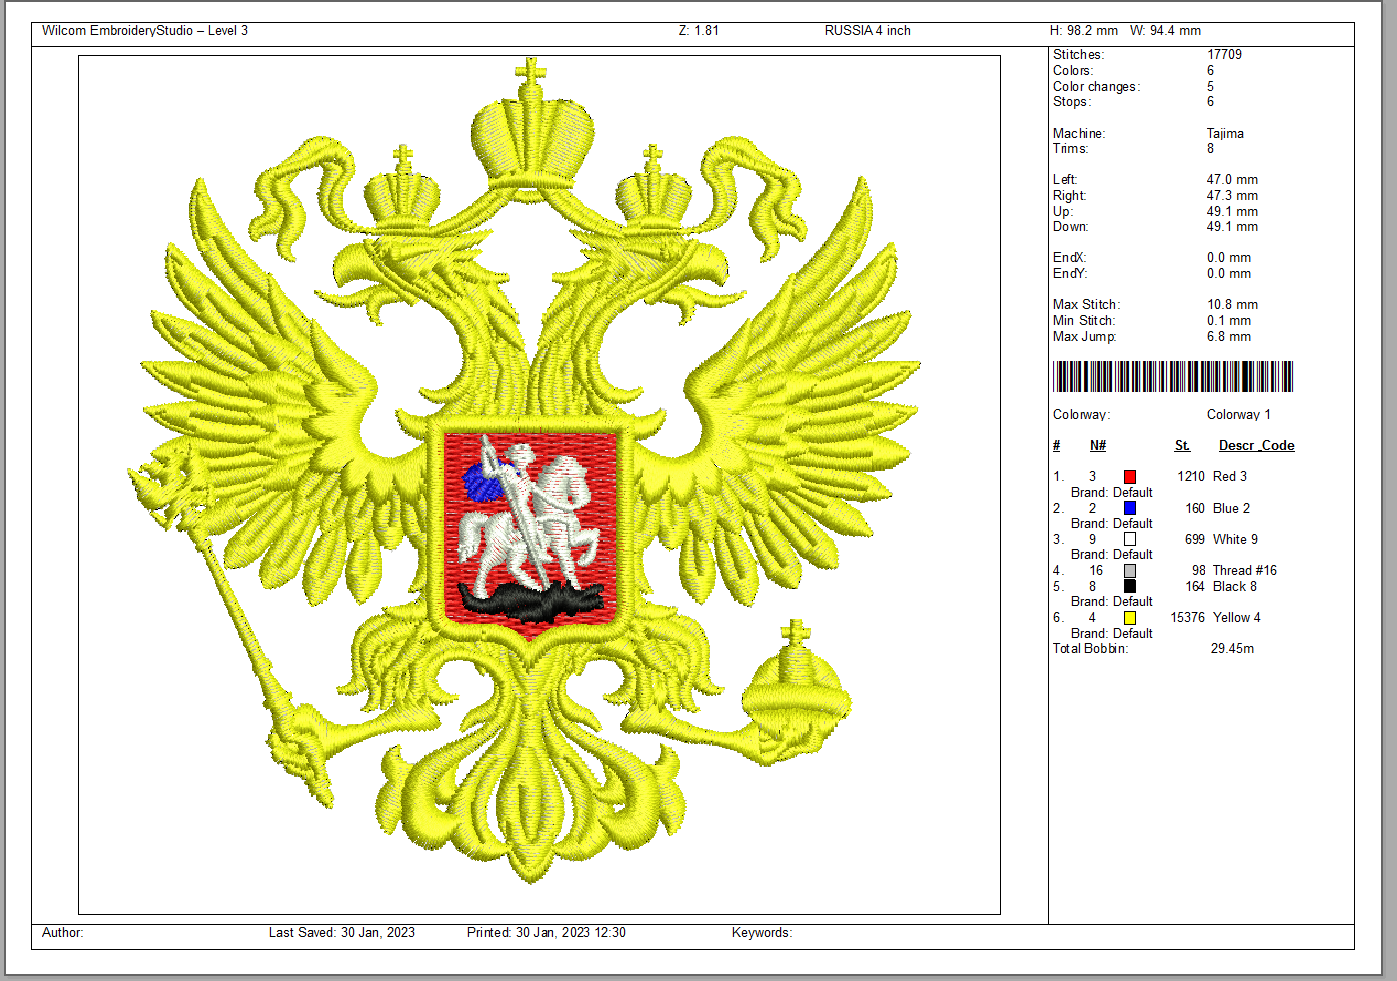Click the 'Black 8' thread description
The width and height of the screenshot is (1397, 981).
click(1235, 587)
